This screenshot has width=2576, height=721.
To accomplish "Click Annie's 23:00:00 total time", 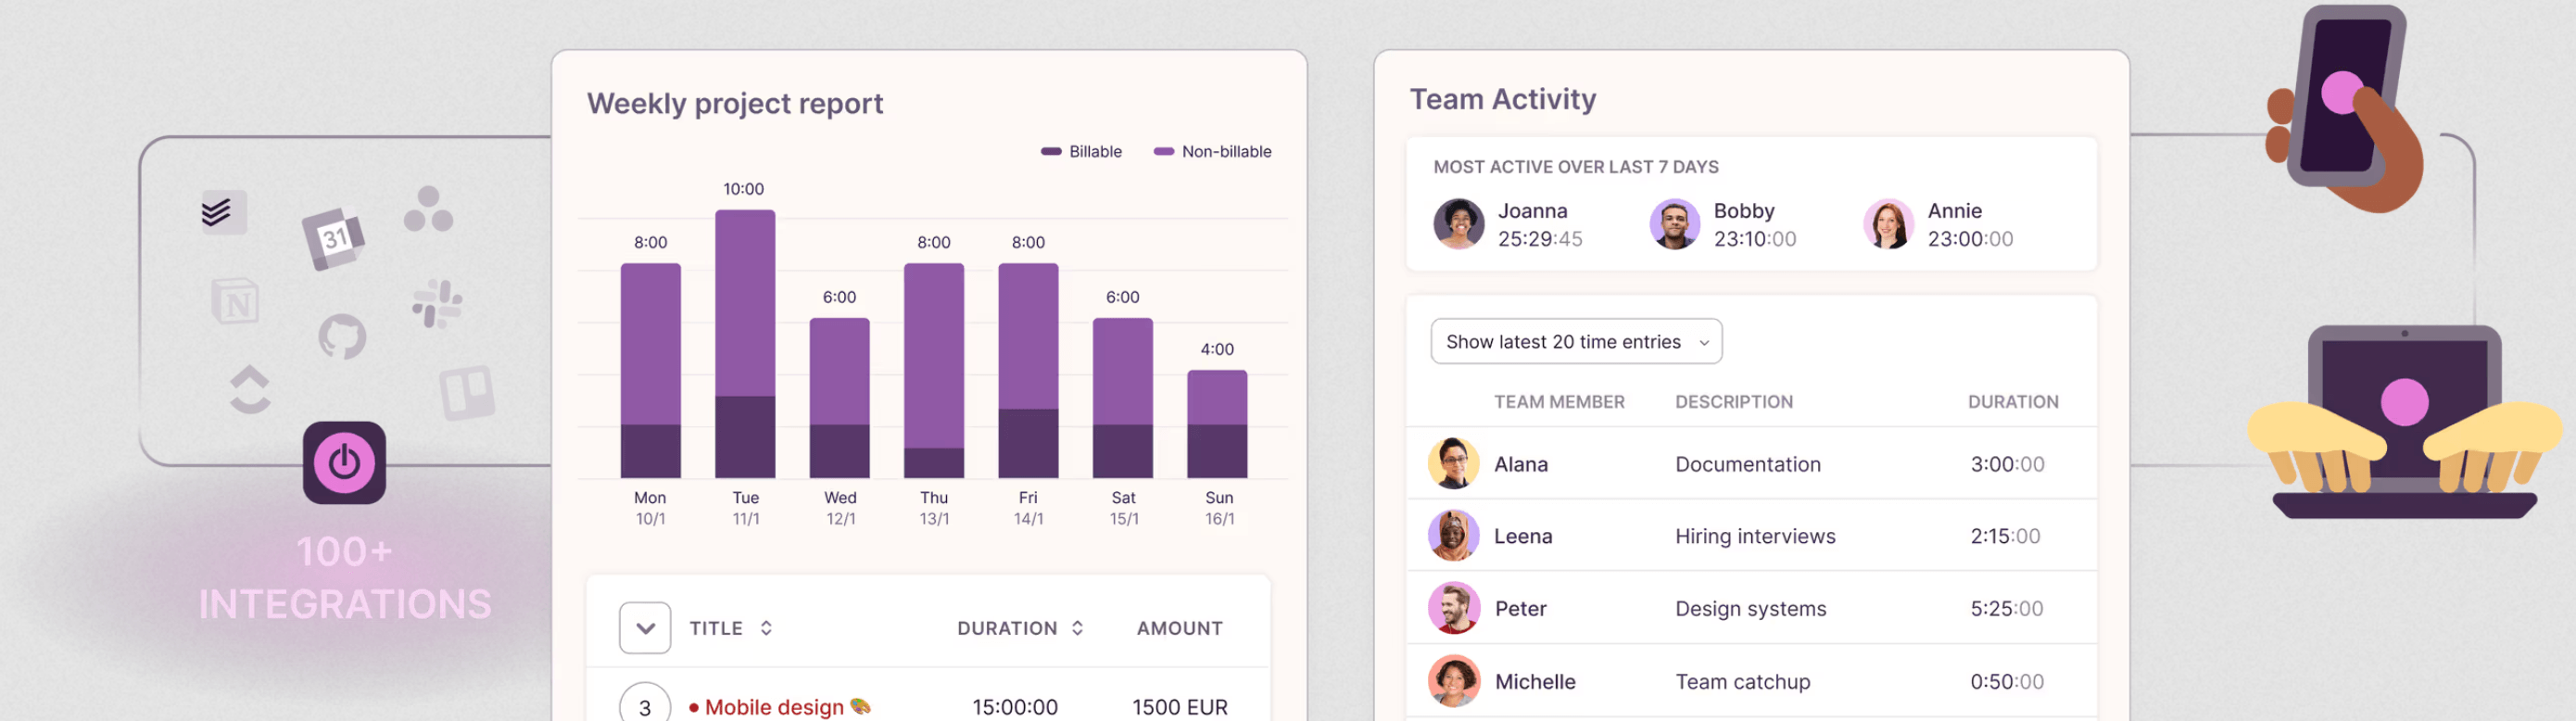I will pyautogui.click(x=1970, y=239).
